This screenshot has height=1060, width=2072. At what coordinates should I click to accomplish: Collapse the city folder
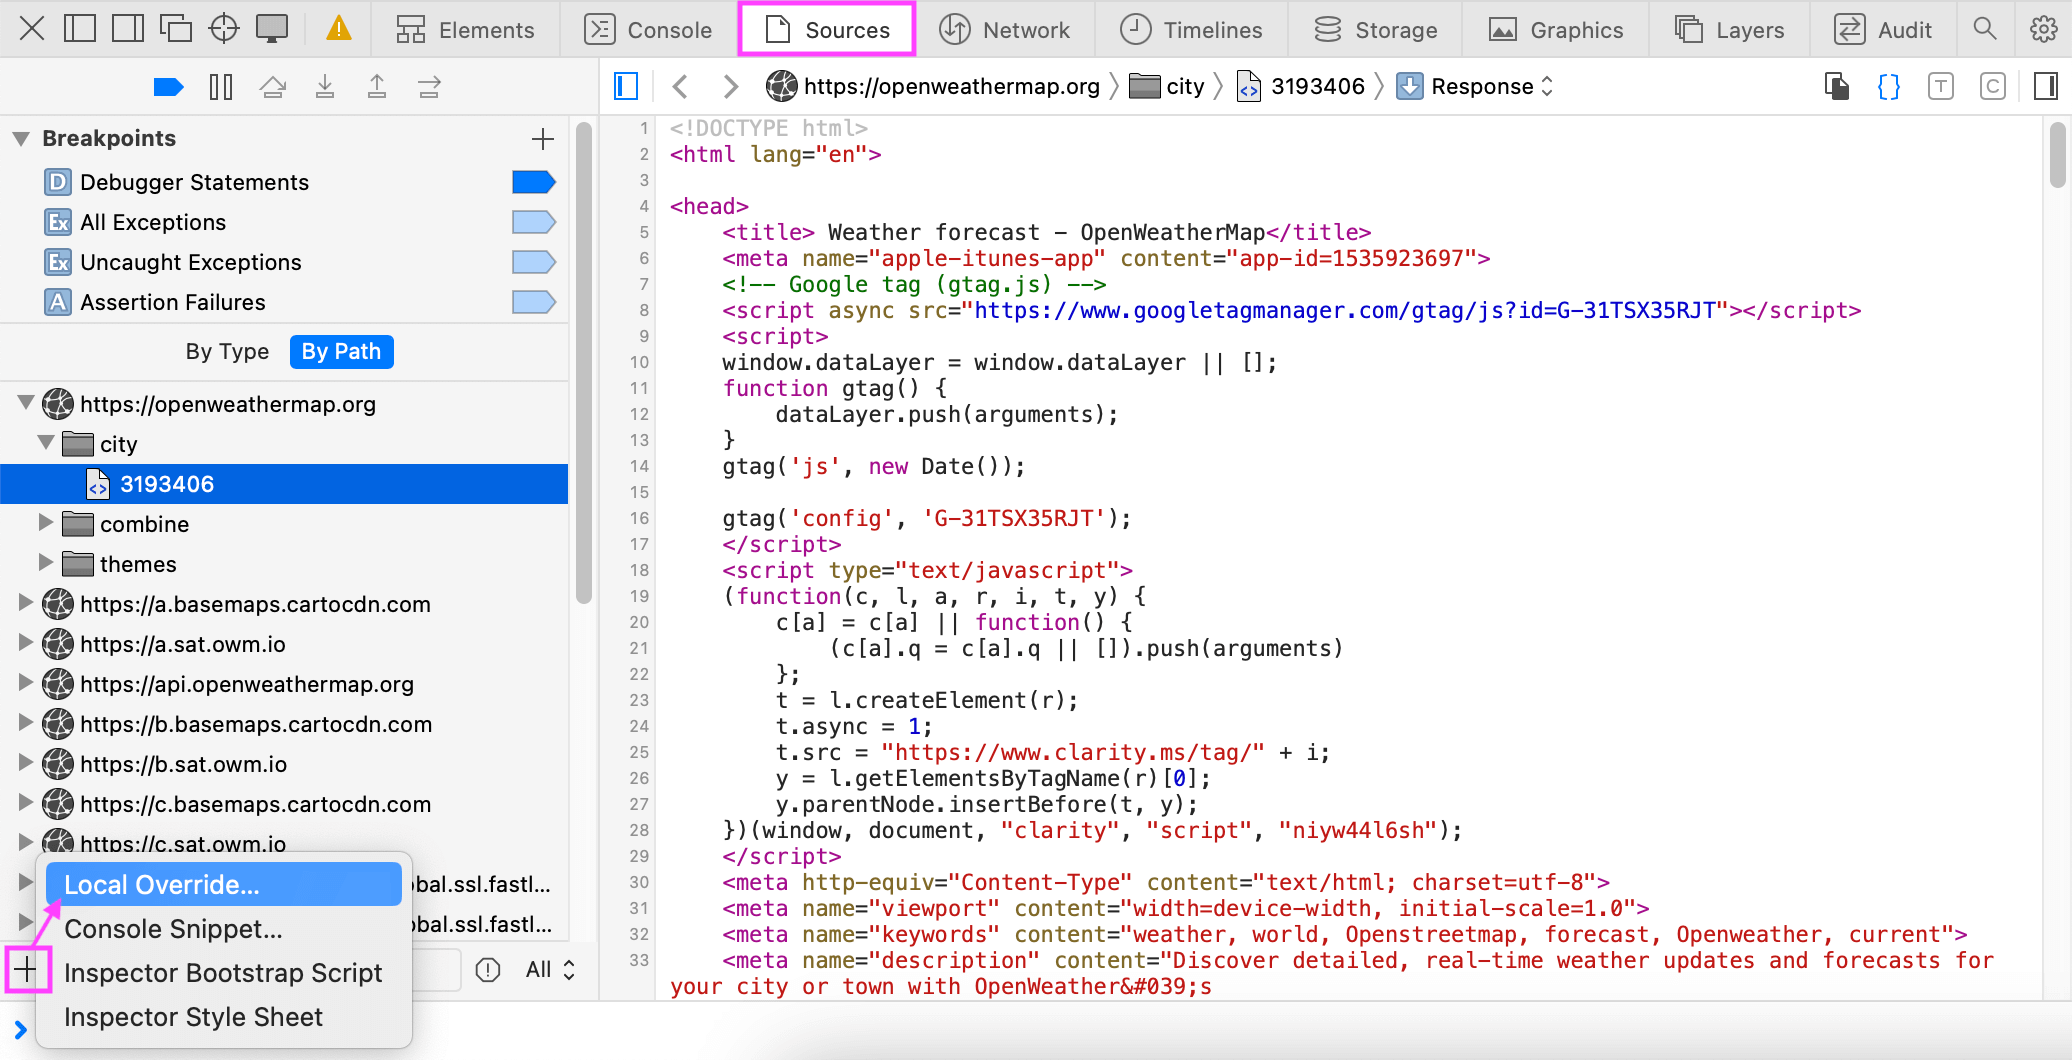(46, 443)
